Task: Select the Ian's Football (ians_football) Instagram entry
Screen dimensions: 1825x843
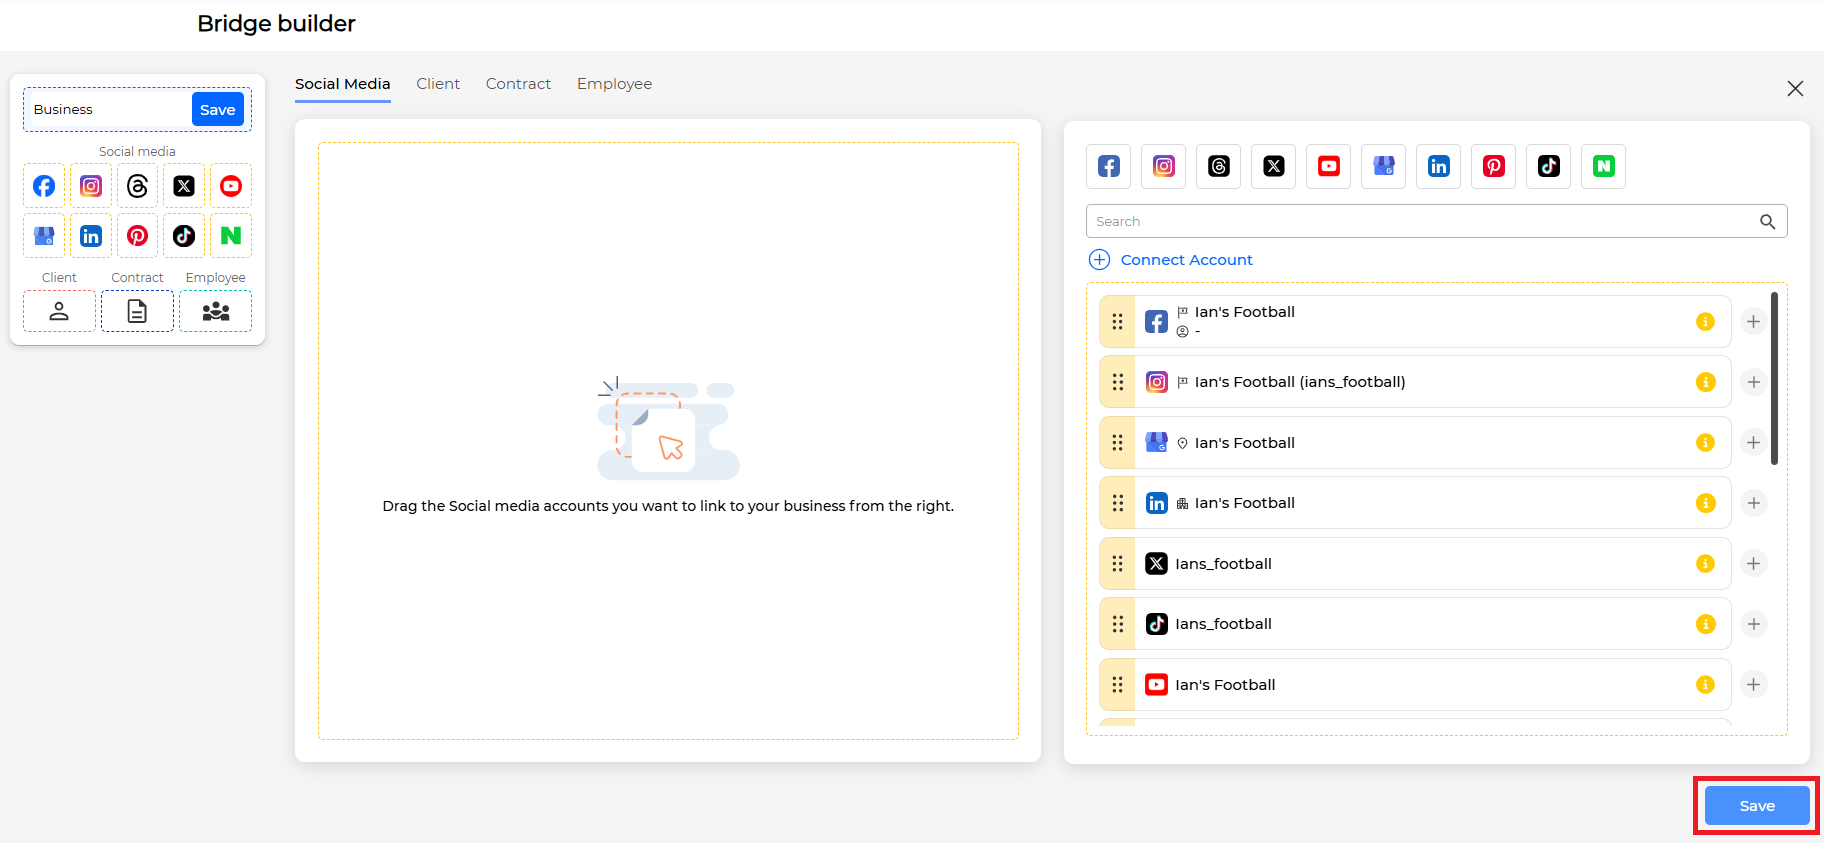Action: [1415, 382]
